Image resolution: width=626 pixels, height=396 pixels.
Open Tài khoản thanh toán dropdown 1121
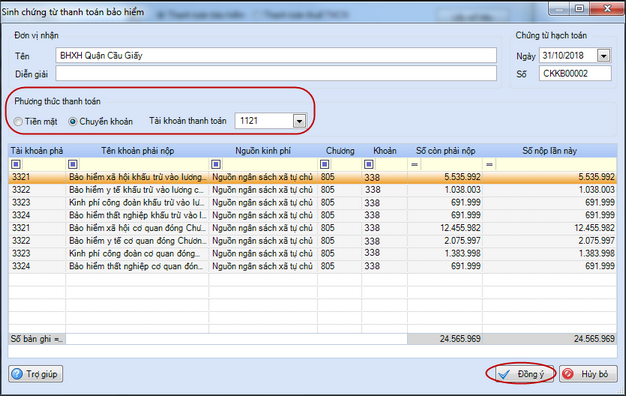[299, 121]
